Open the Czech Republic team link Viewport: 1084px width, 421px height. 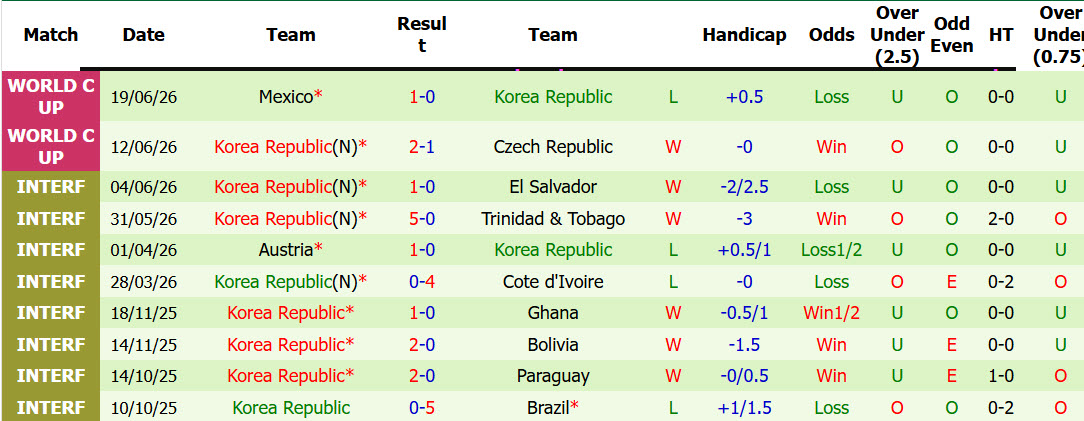coord(553,147)
